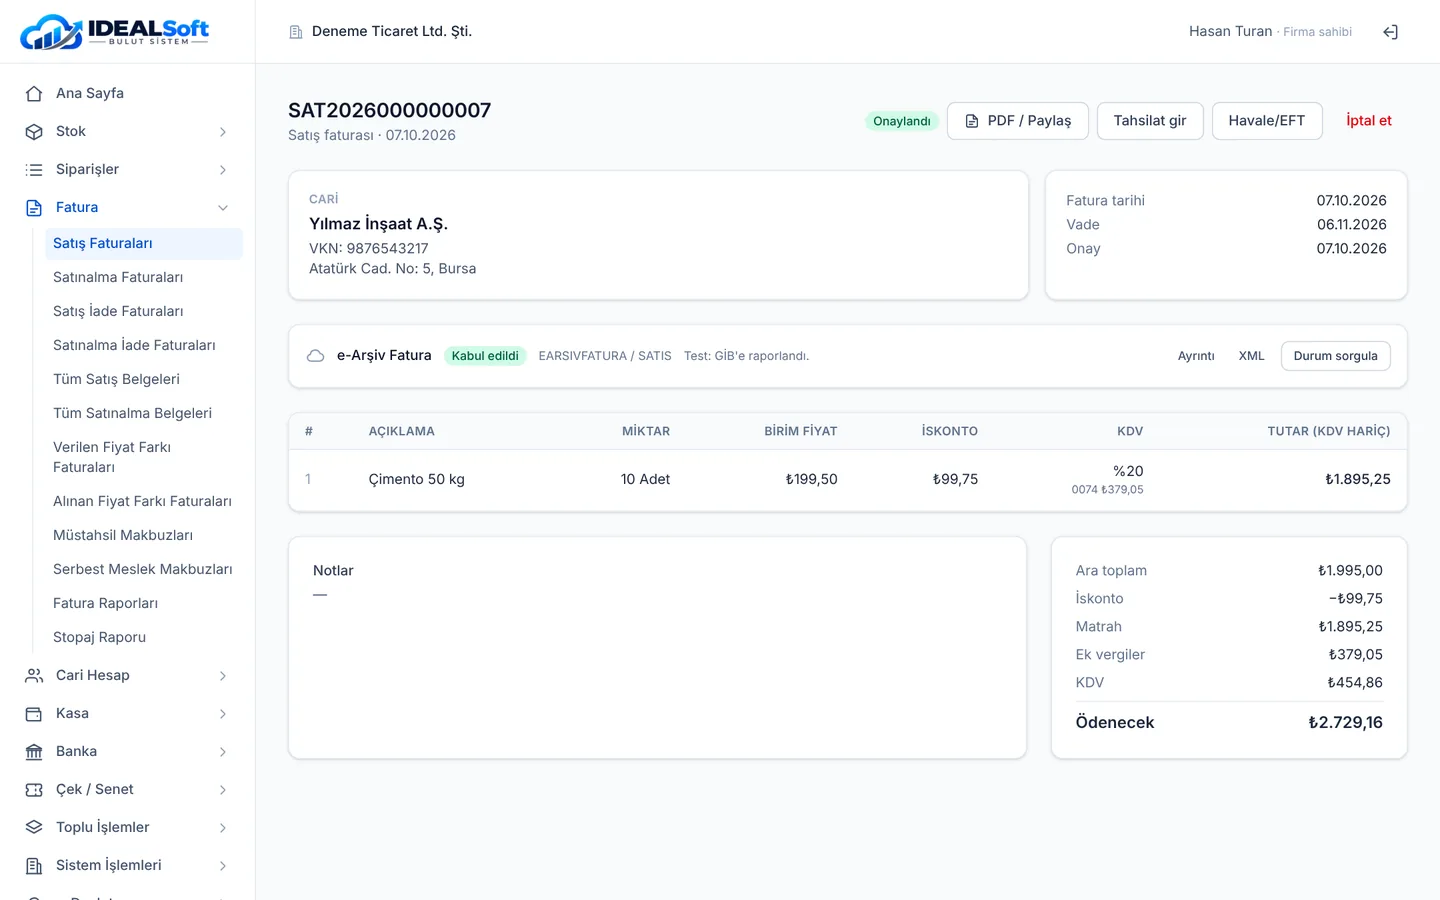
Task: Click the PDF / Paylaş button
Action: pyautogui.click(x=1018, y=121)
